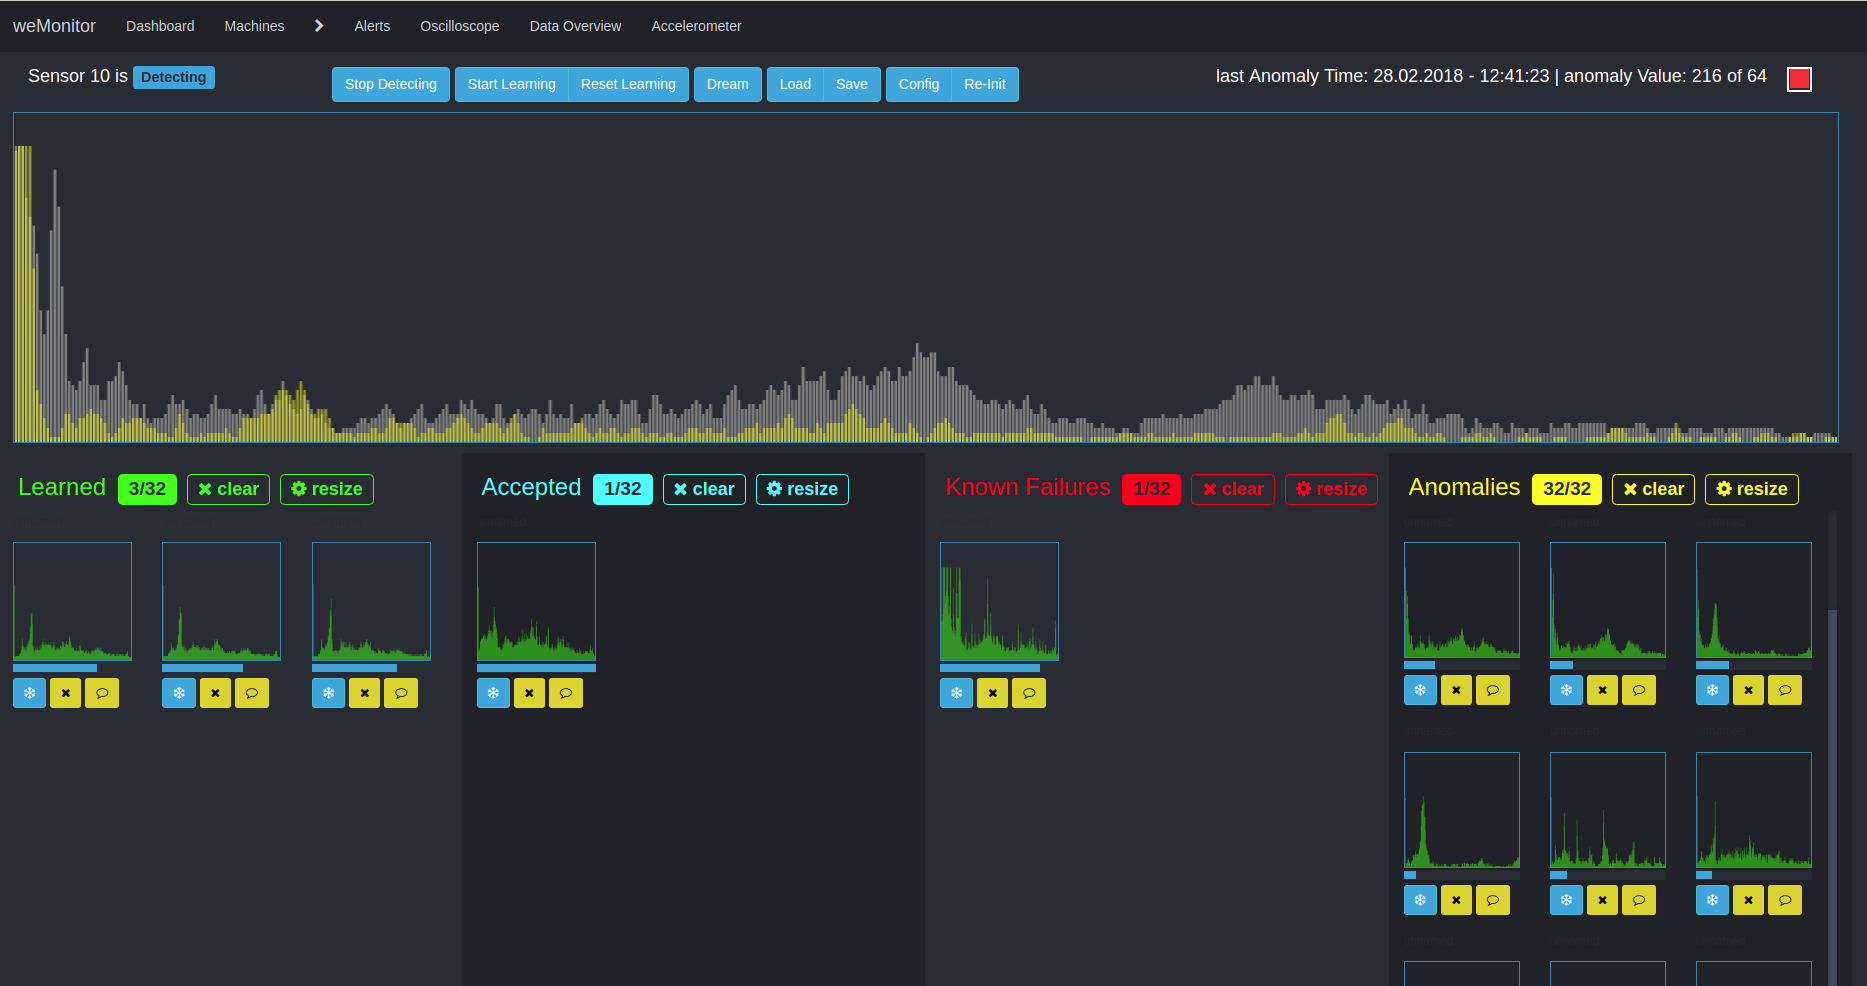
Task: Click the weMonitor brand link
Action: [x=54, y=26]
